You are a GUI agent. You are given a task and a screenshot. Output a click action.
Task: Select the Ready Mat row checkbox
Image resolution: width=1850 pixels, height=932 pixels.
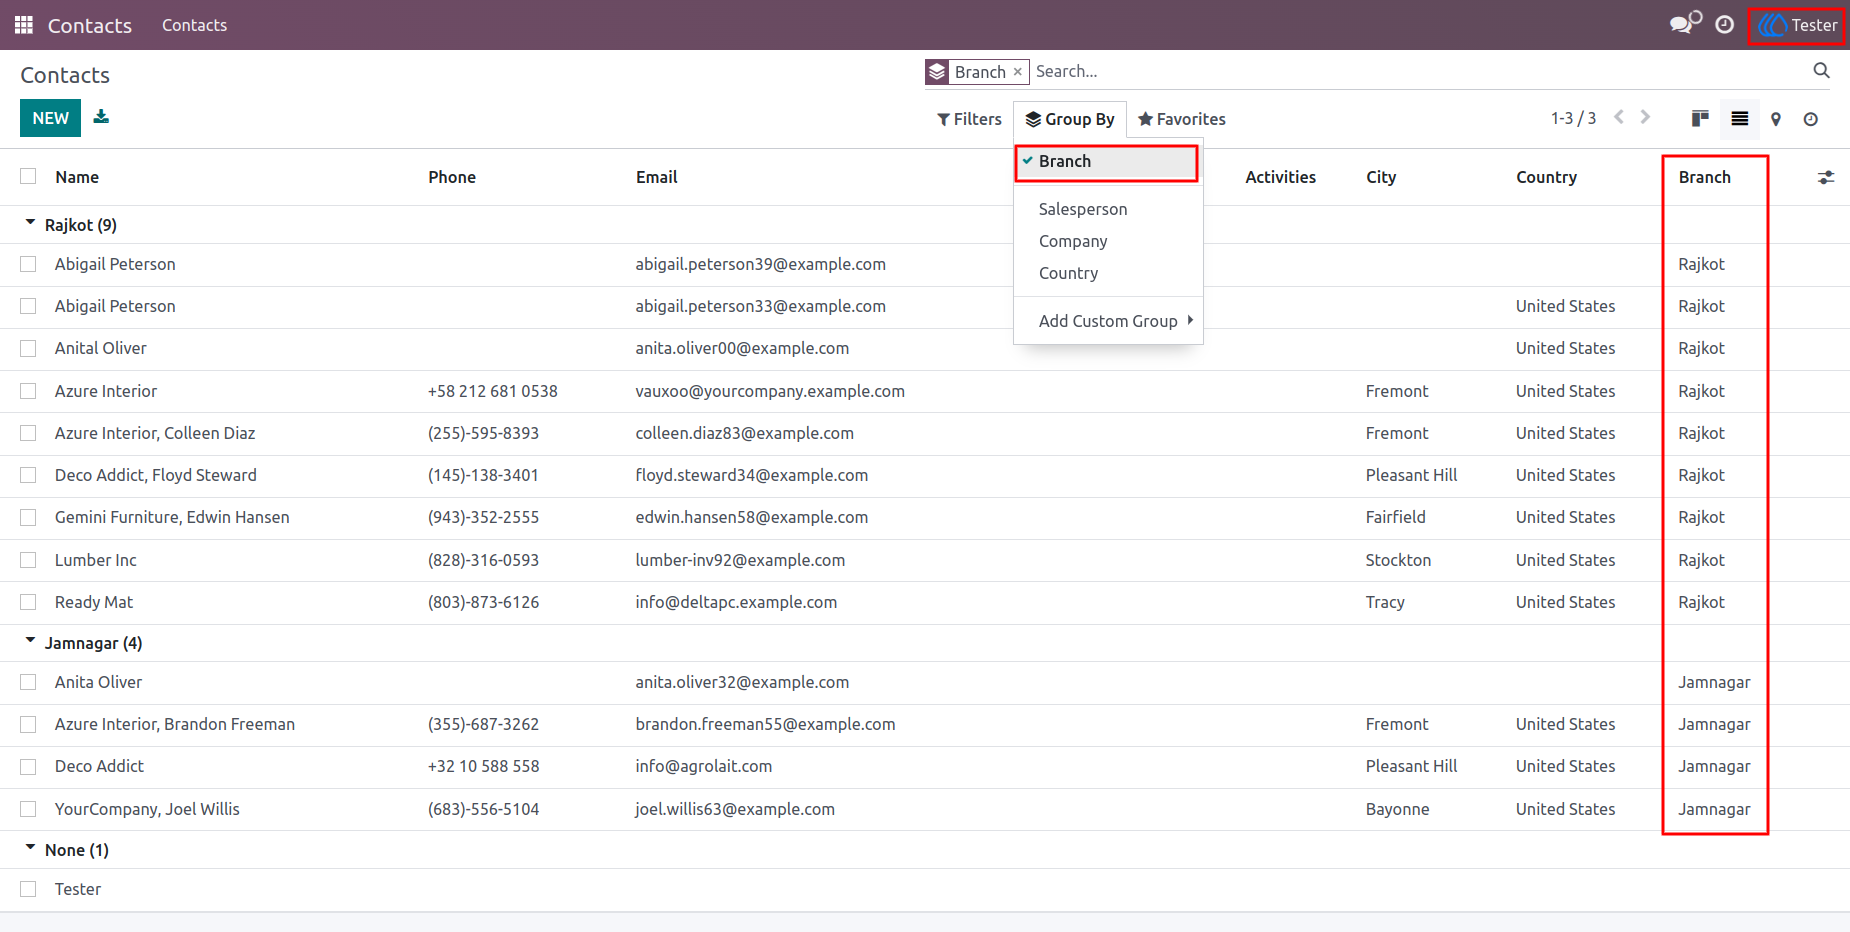28,602
